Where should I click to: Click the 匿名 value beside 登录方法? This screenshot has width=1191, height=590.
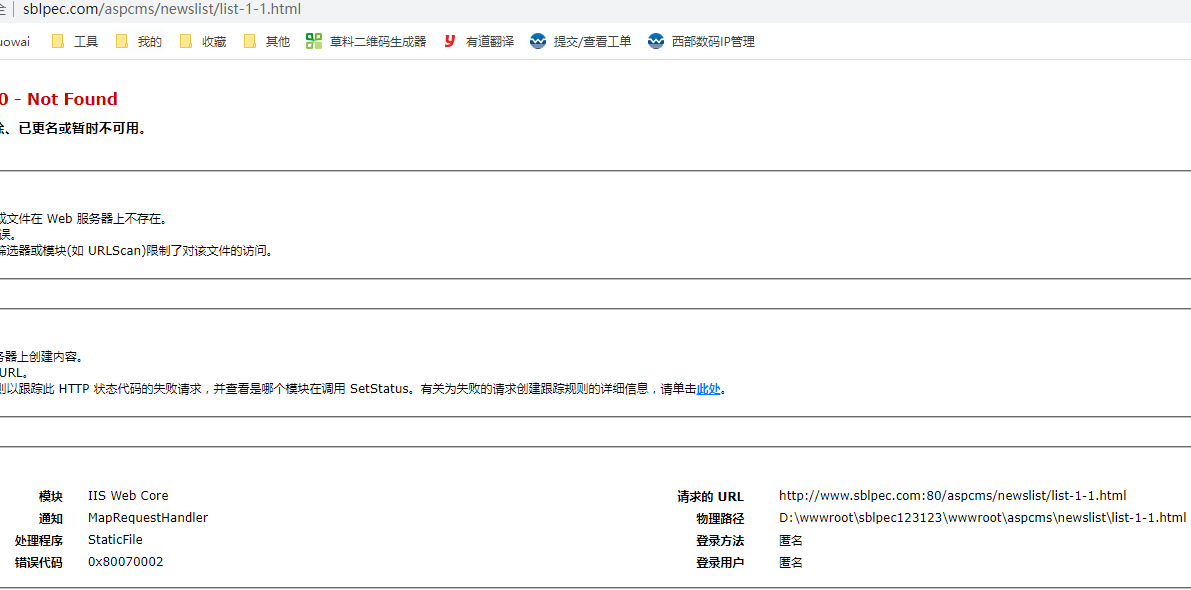point(791,540)
